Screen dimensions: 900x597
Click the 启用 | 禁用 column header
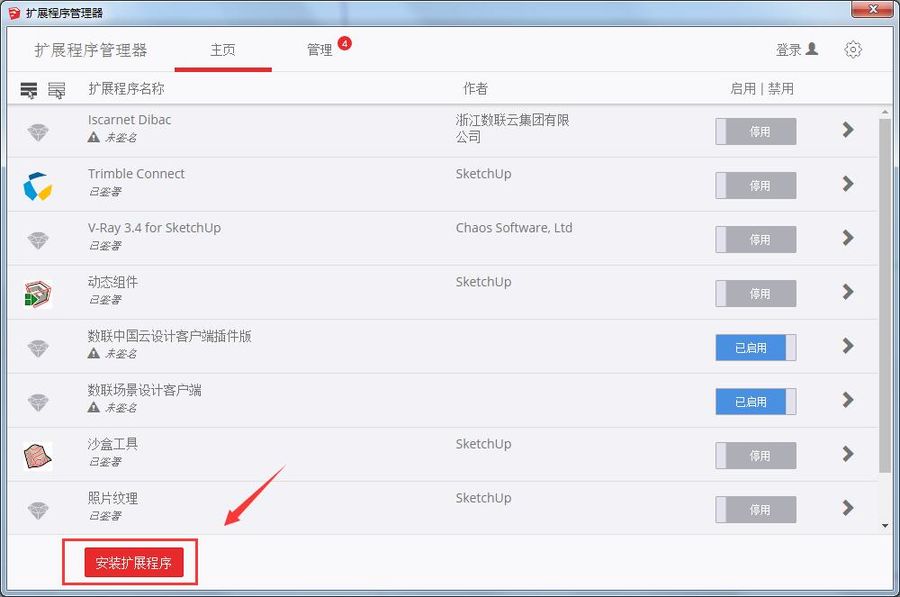click(x=762, y=89)
